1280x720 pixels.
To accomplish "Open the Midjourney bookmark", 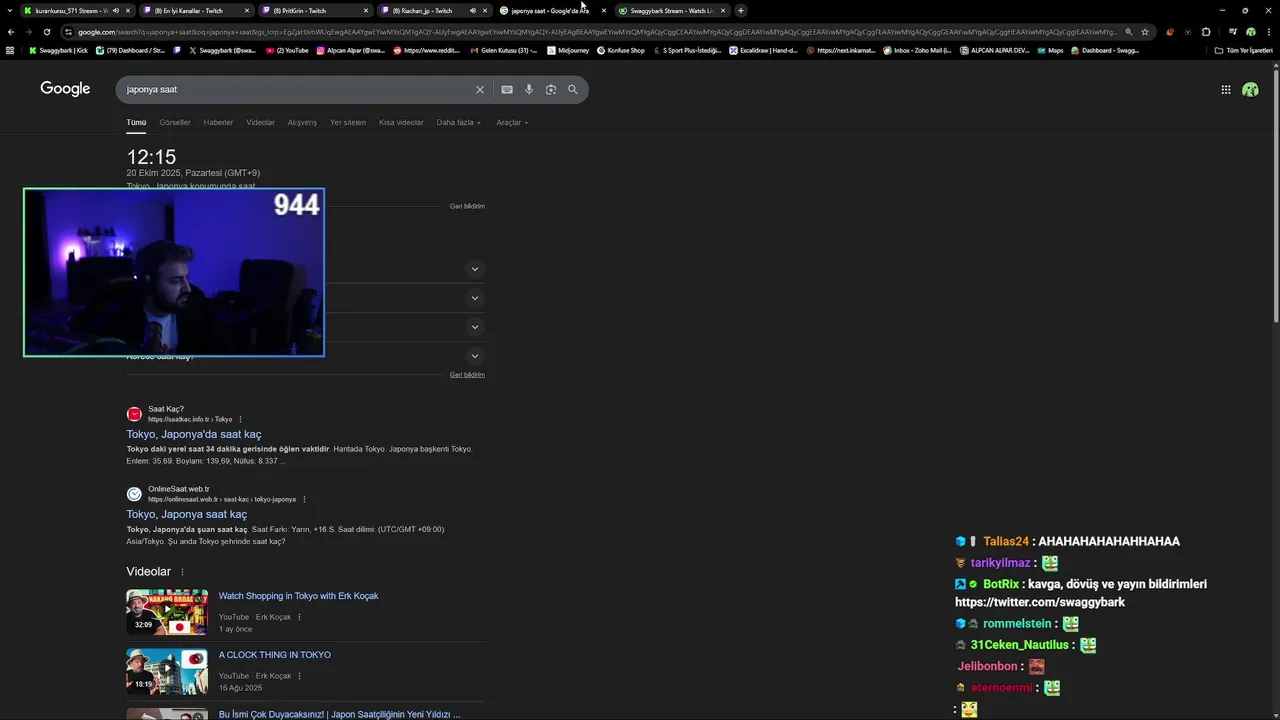I will pyautogui.click(x=568, y=50).
